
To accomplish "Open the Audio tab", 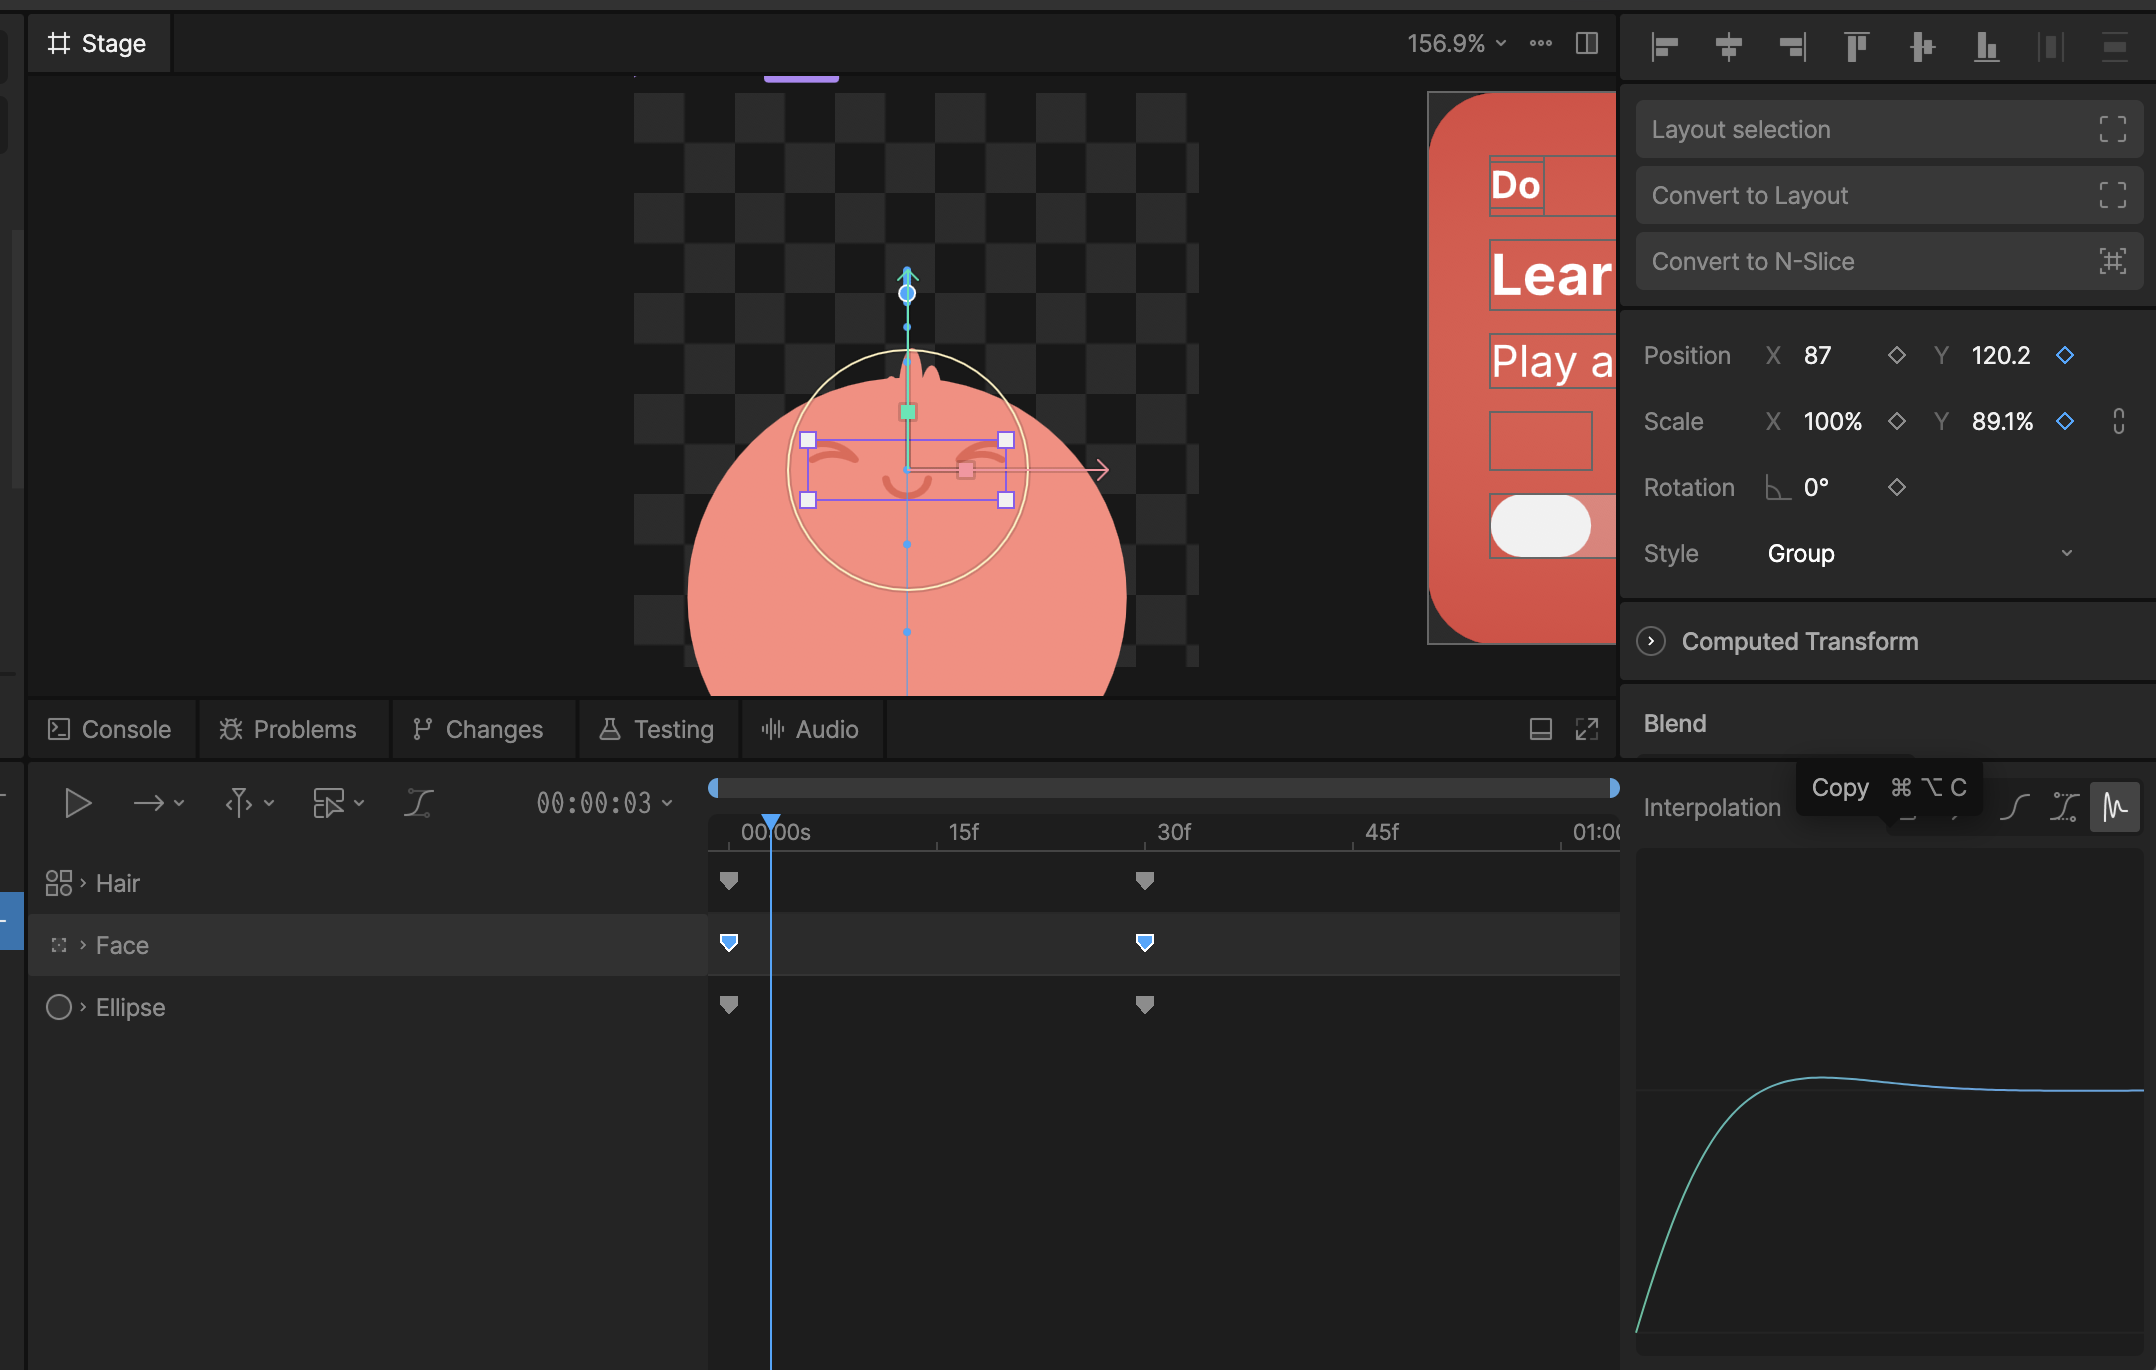I will [810, 729].
